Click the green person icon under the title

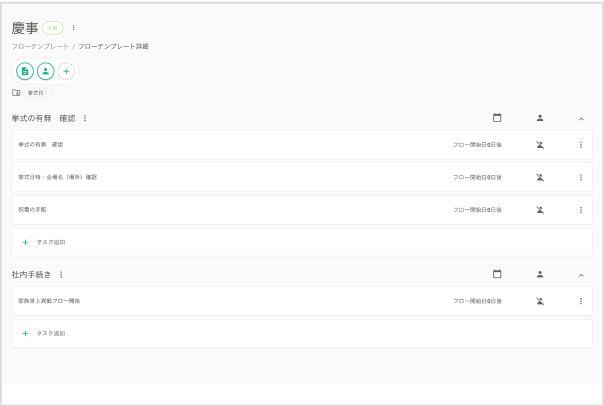pyautogui.click(x=45, y=71)
